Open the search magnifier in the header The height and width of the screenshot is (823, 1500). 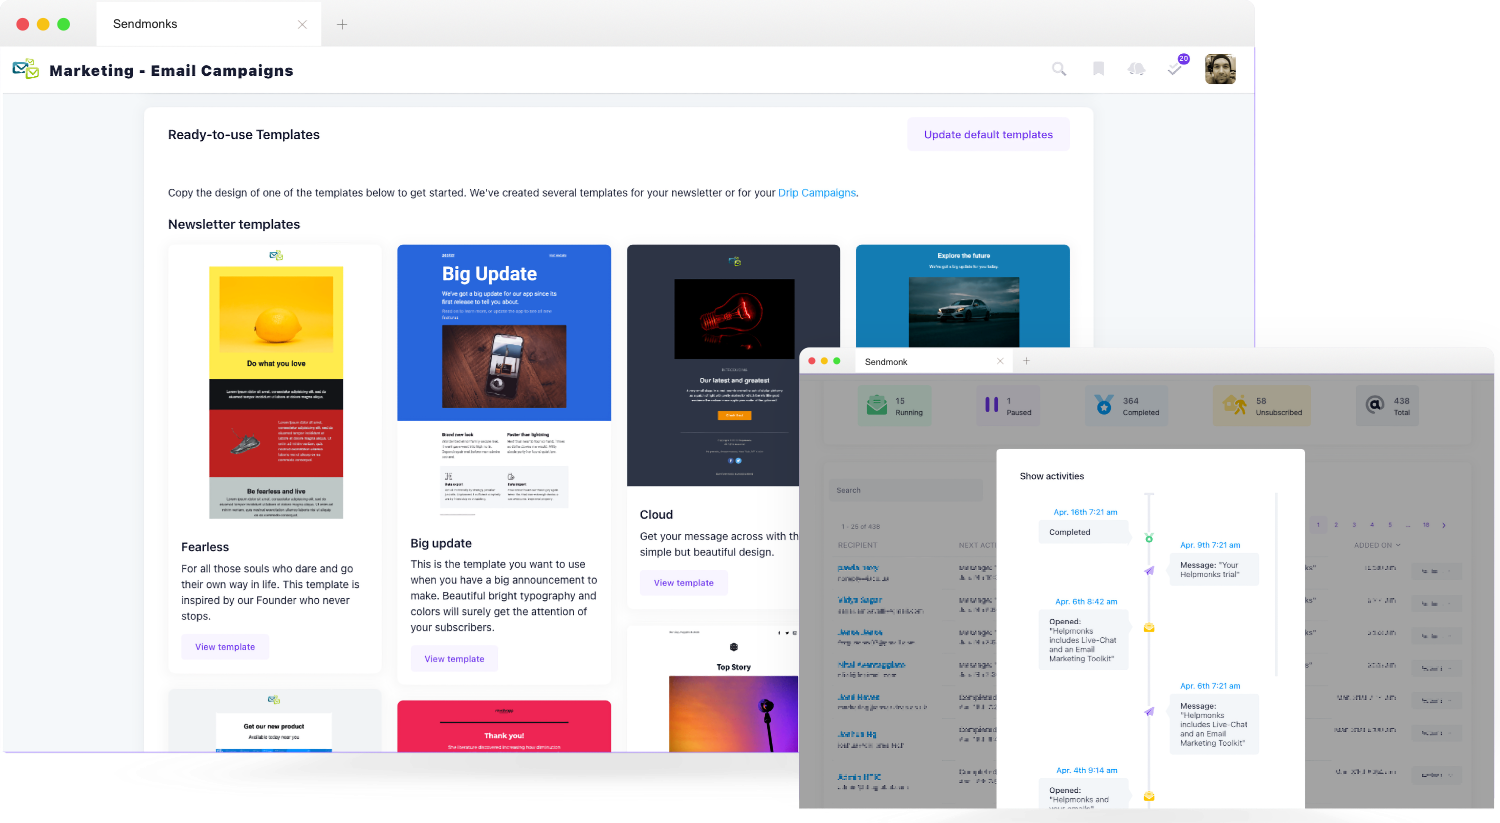[1059, 69]
